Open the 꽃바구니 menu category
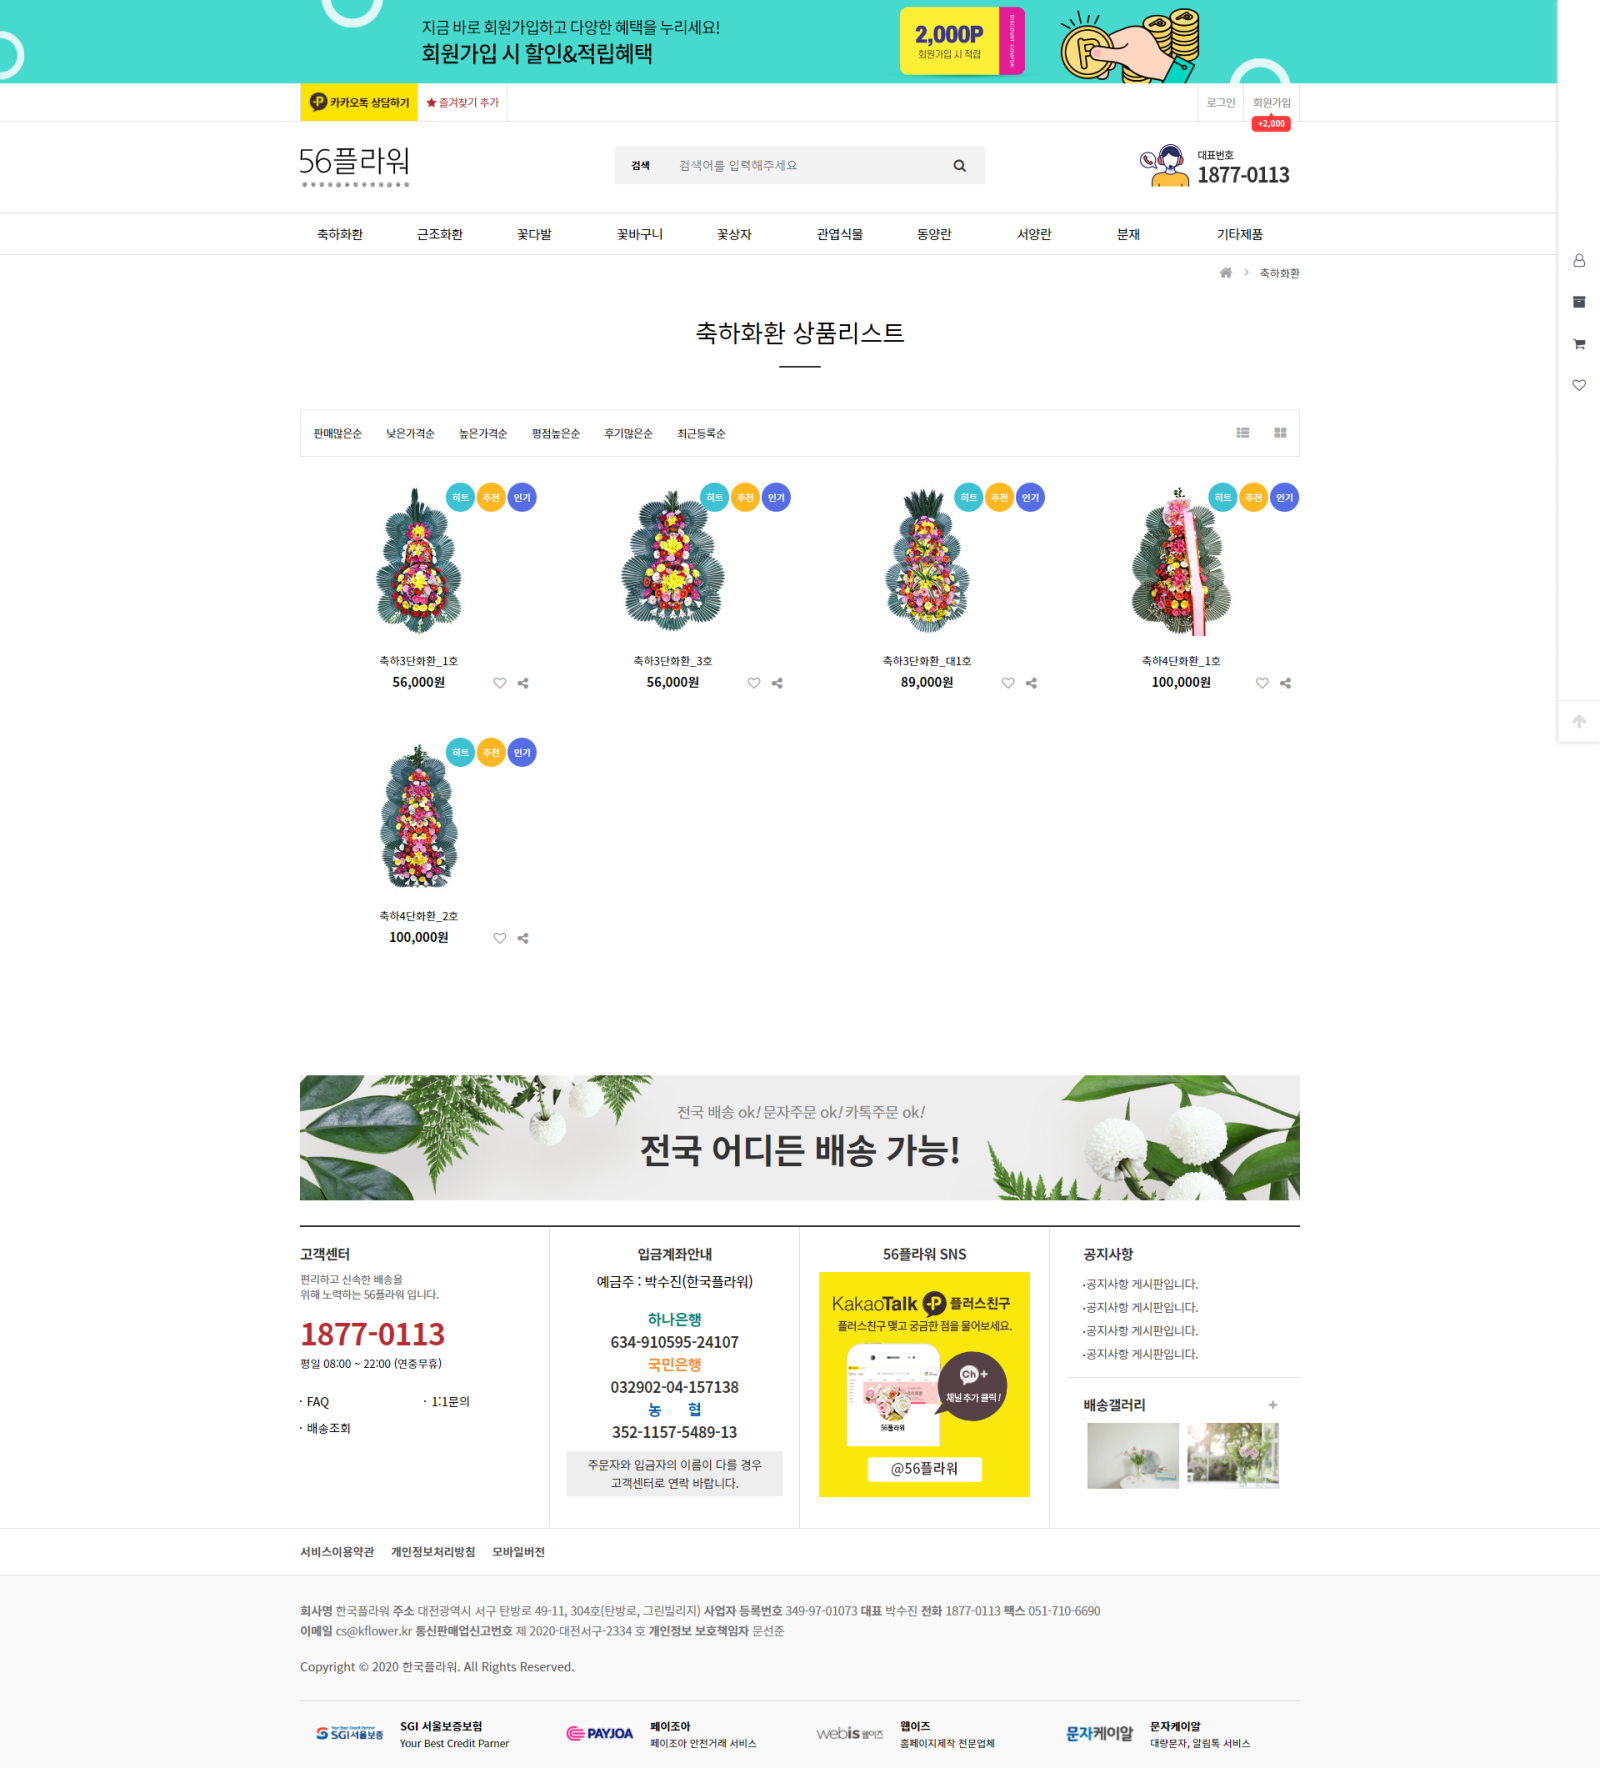 [640, 234]
